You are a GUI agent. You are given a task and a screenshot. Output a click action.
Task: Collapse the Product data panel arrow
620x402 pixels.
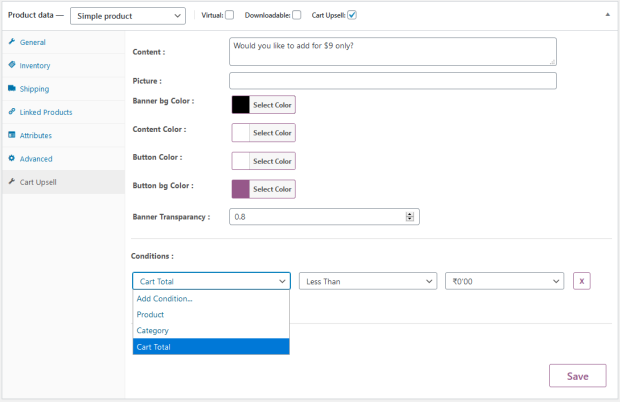pyautogui.click(x=608, y=15)
